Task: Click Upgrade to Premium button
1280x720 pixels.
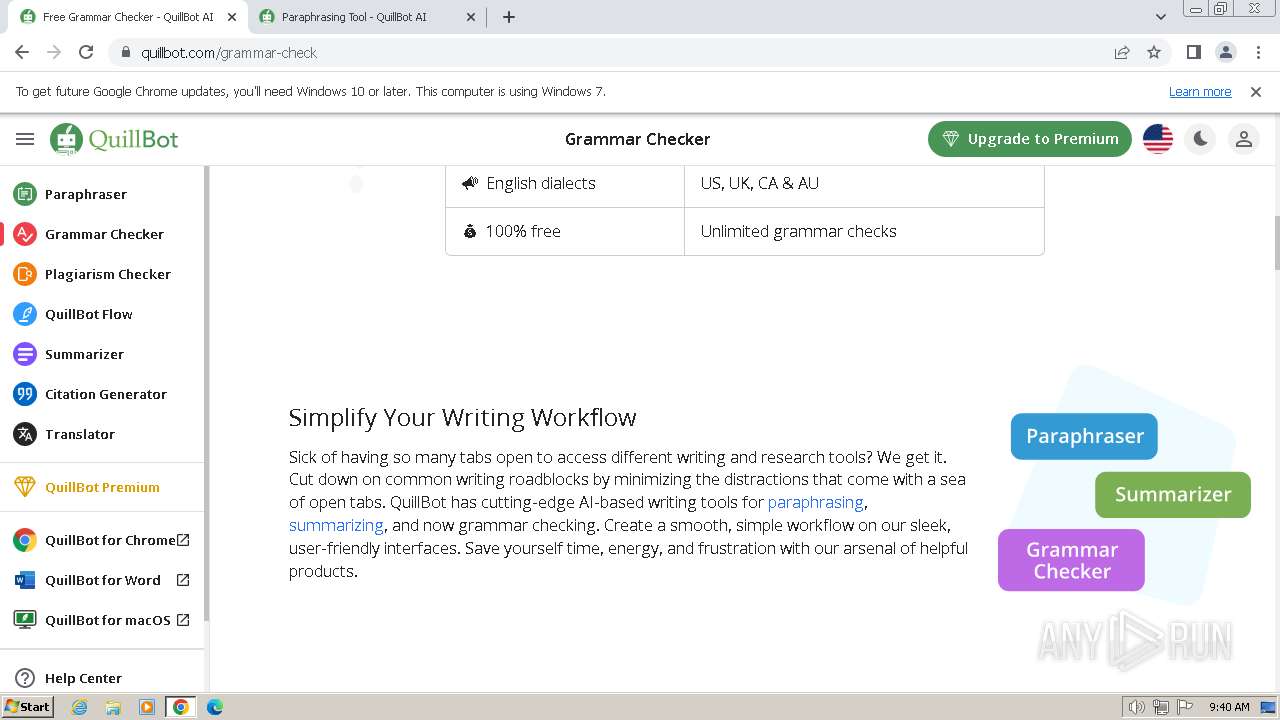Action: [x=1030, y=139]
